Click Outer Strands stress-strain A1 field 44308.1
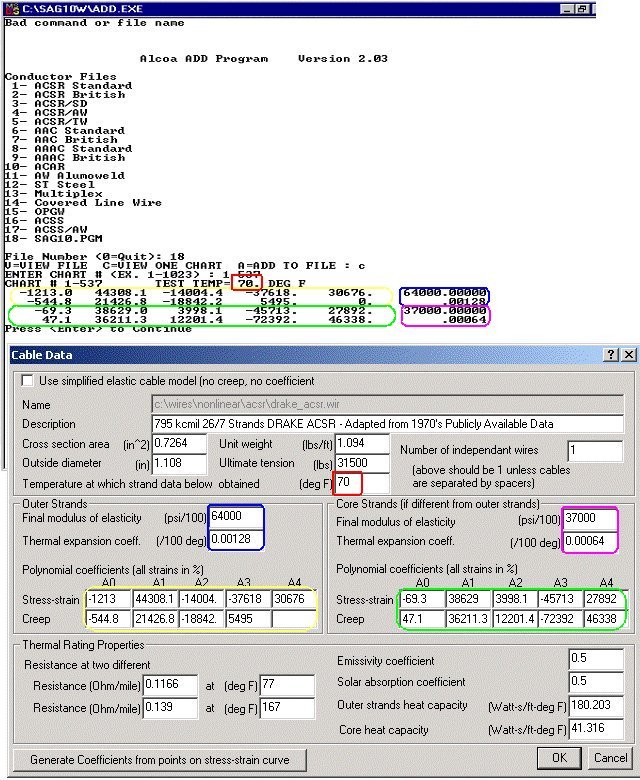This screenshot has height=780, width=640. (155, 599)
